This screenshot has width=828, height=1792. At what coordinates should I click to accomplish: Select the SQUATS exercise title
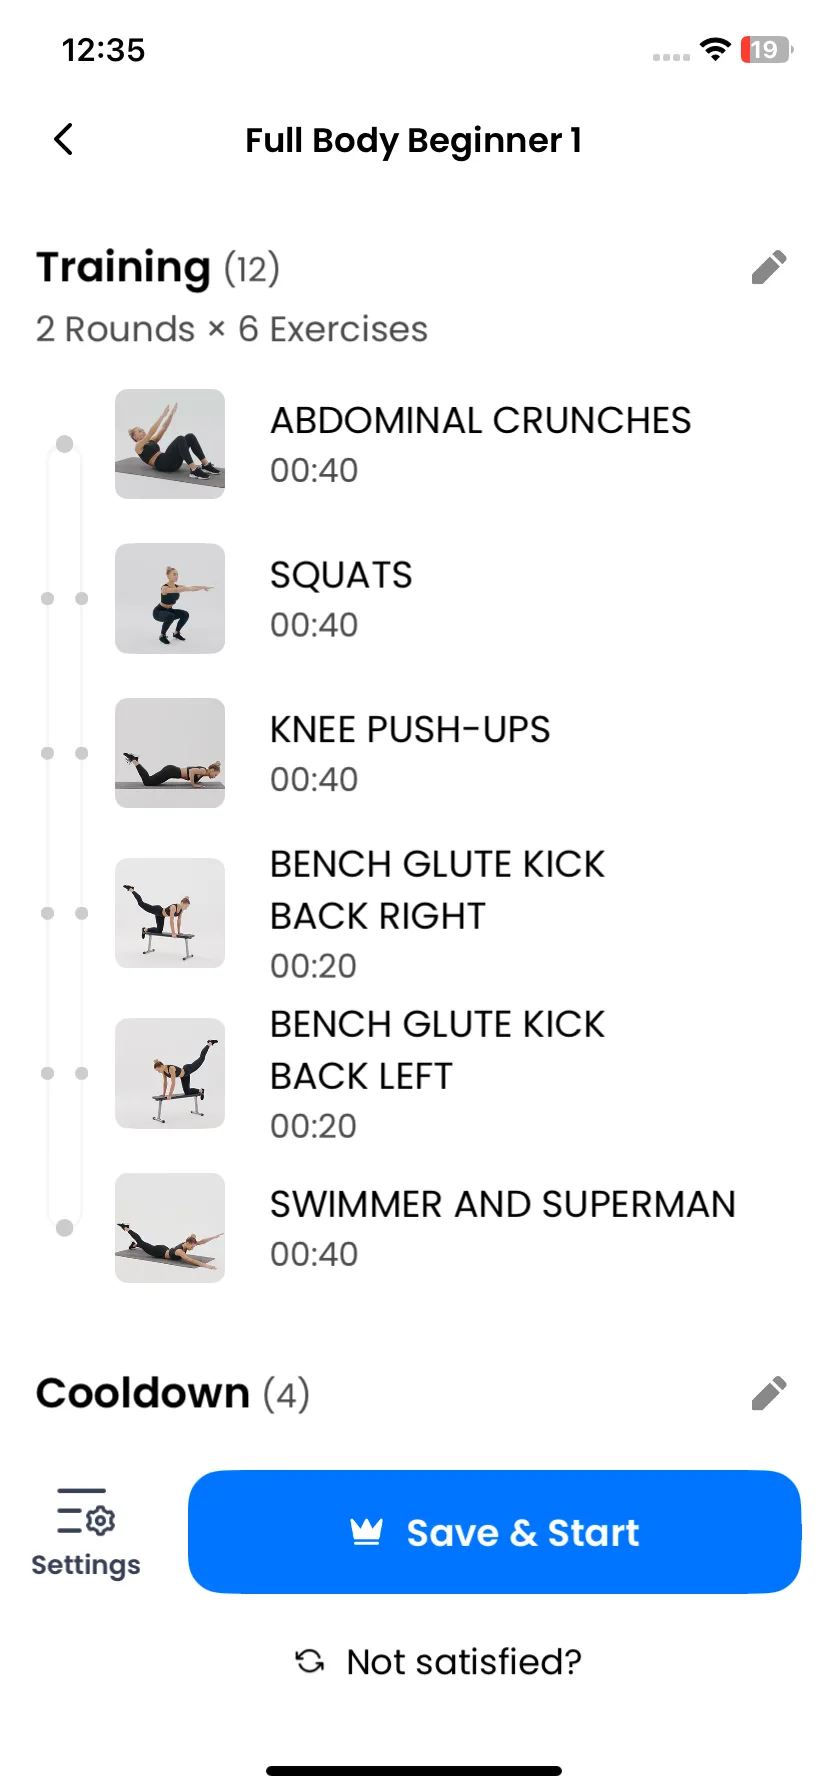(341, 575)
